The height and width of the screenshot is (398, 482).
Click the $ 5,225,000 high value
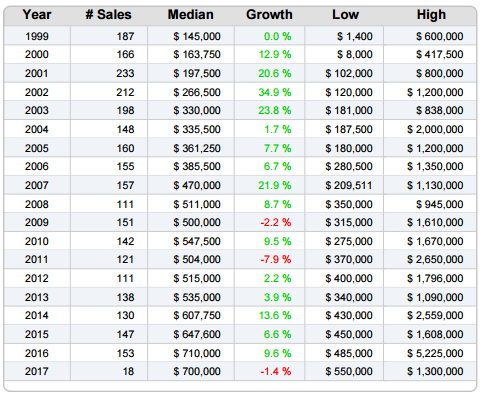pyautogui.click(x=435, y=353)
